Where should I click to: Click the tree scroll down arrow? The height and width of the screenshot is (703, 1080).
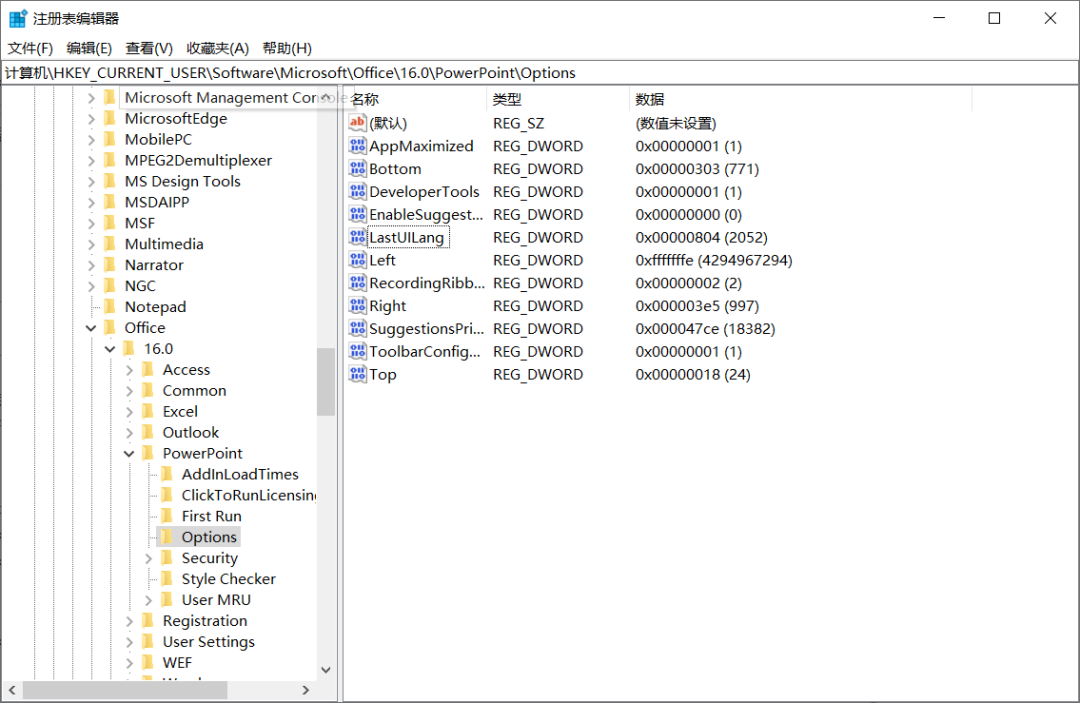coord(326,670)
